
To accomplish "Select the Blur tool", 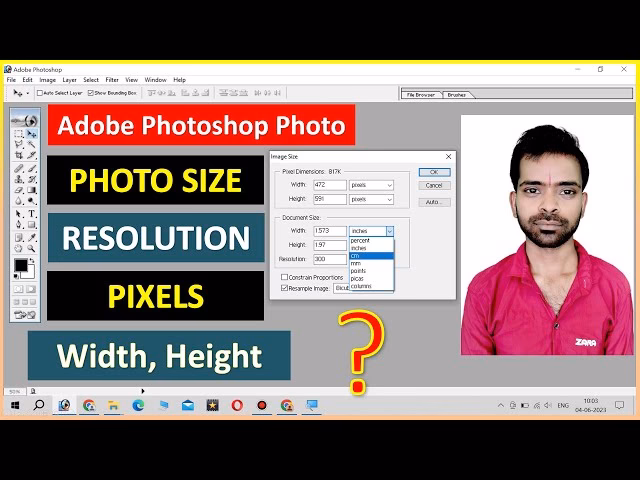I will 19,201.
